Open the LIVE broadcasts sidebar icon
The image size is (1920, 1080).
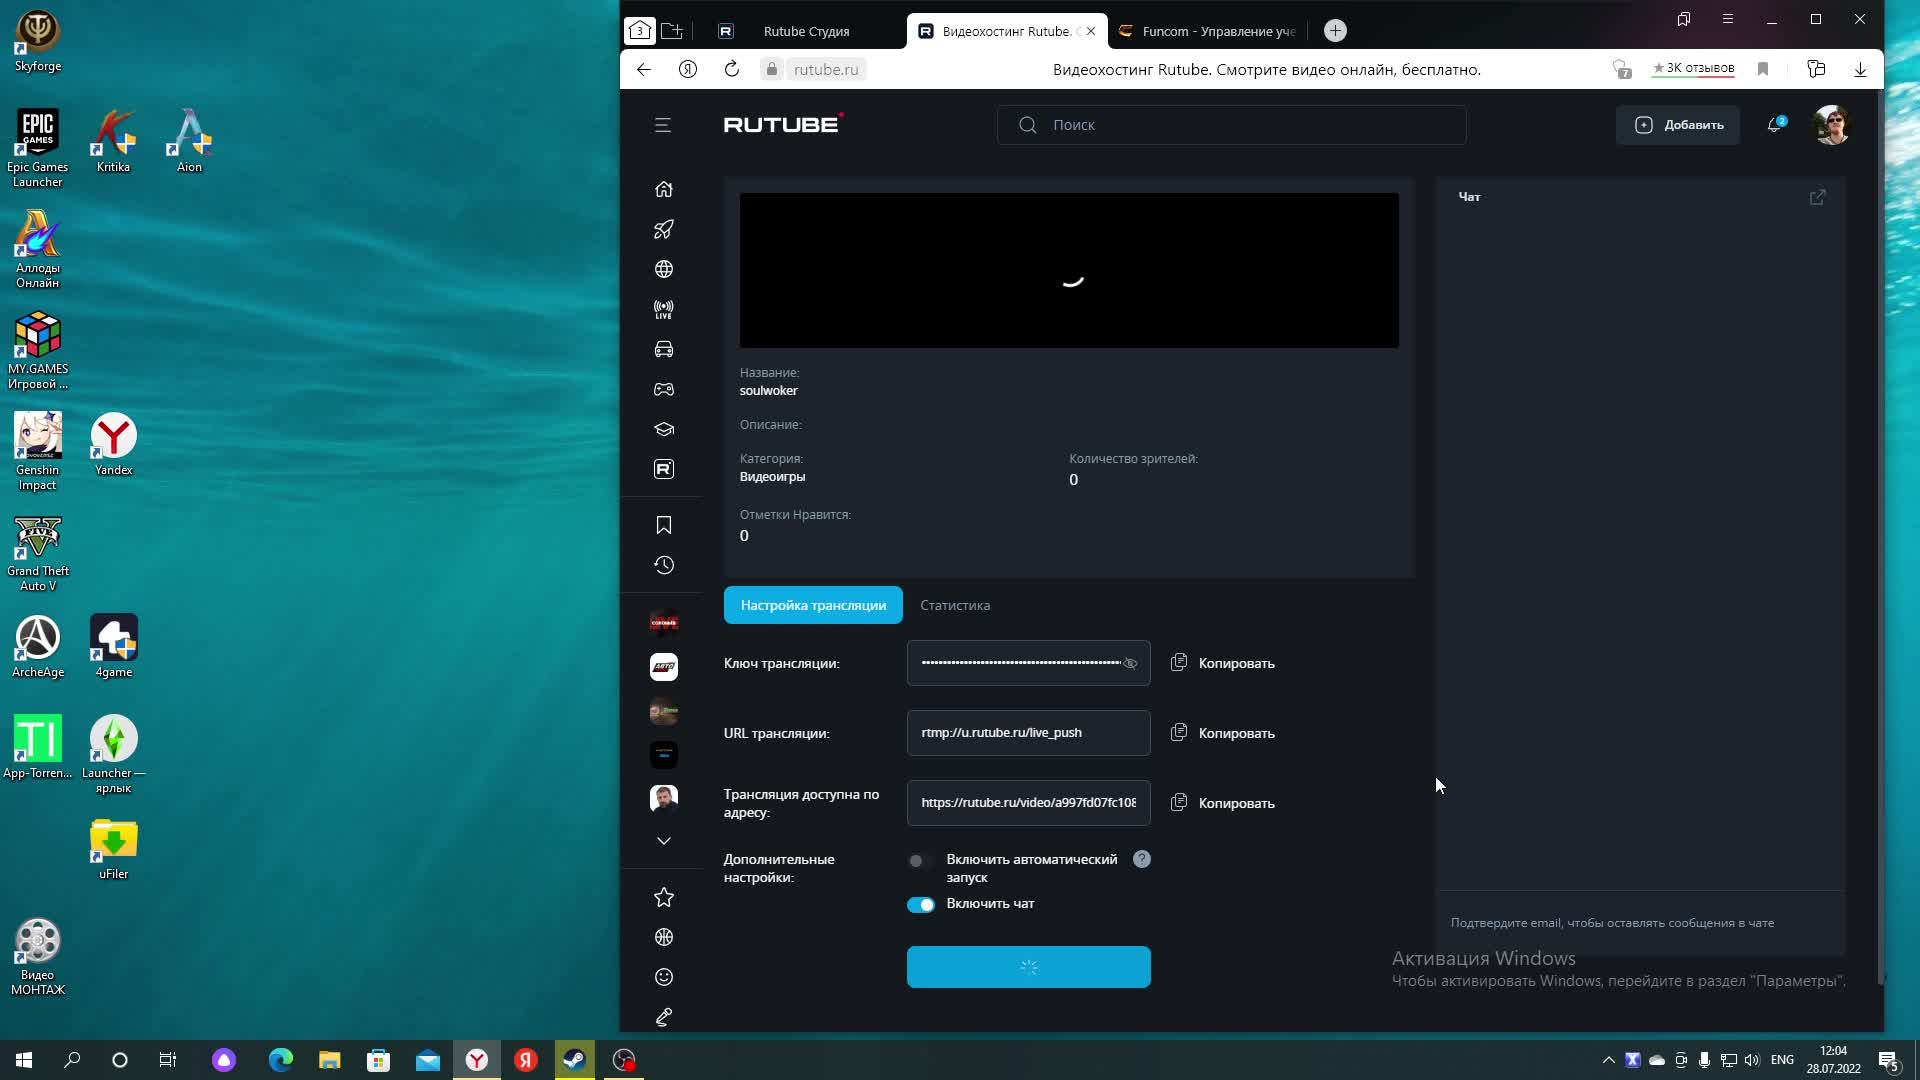coord(663,310)
